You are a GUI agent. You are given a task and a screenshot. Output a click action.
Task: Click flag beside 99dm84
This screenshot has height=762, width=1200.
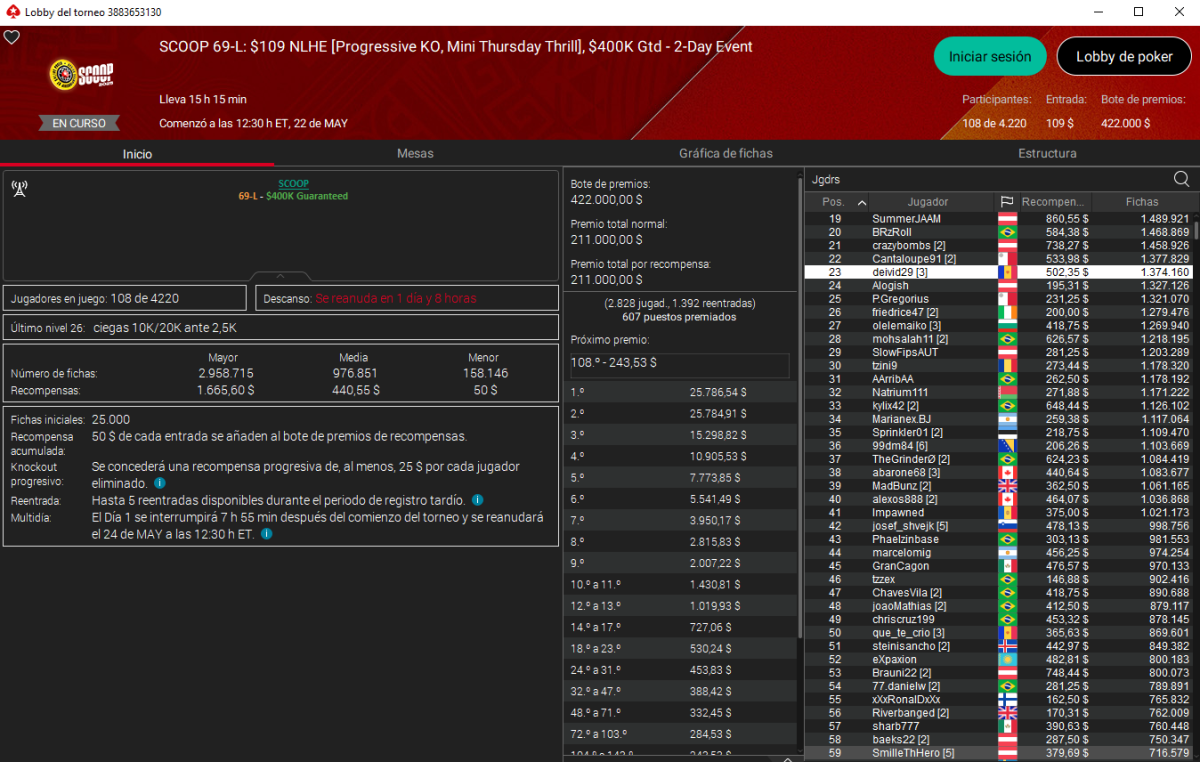coord(1007,446)
